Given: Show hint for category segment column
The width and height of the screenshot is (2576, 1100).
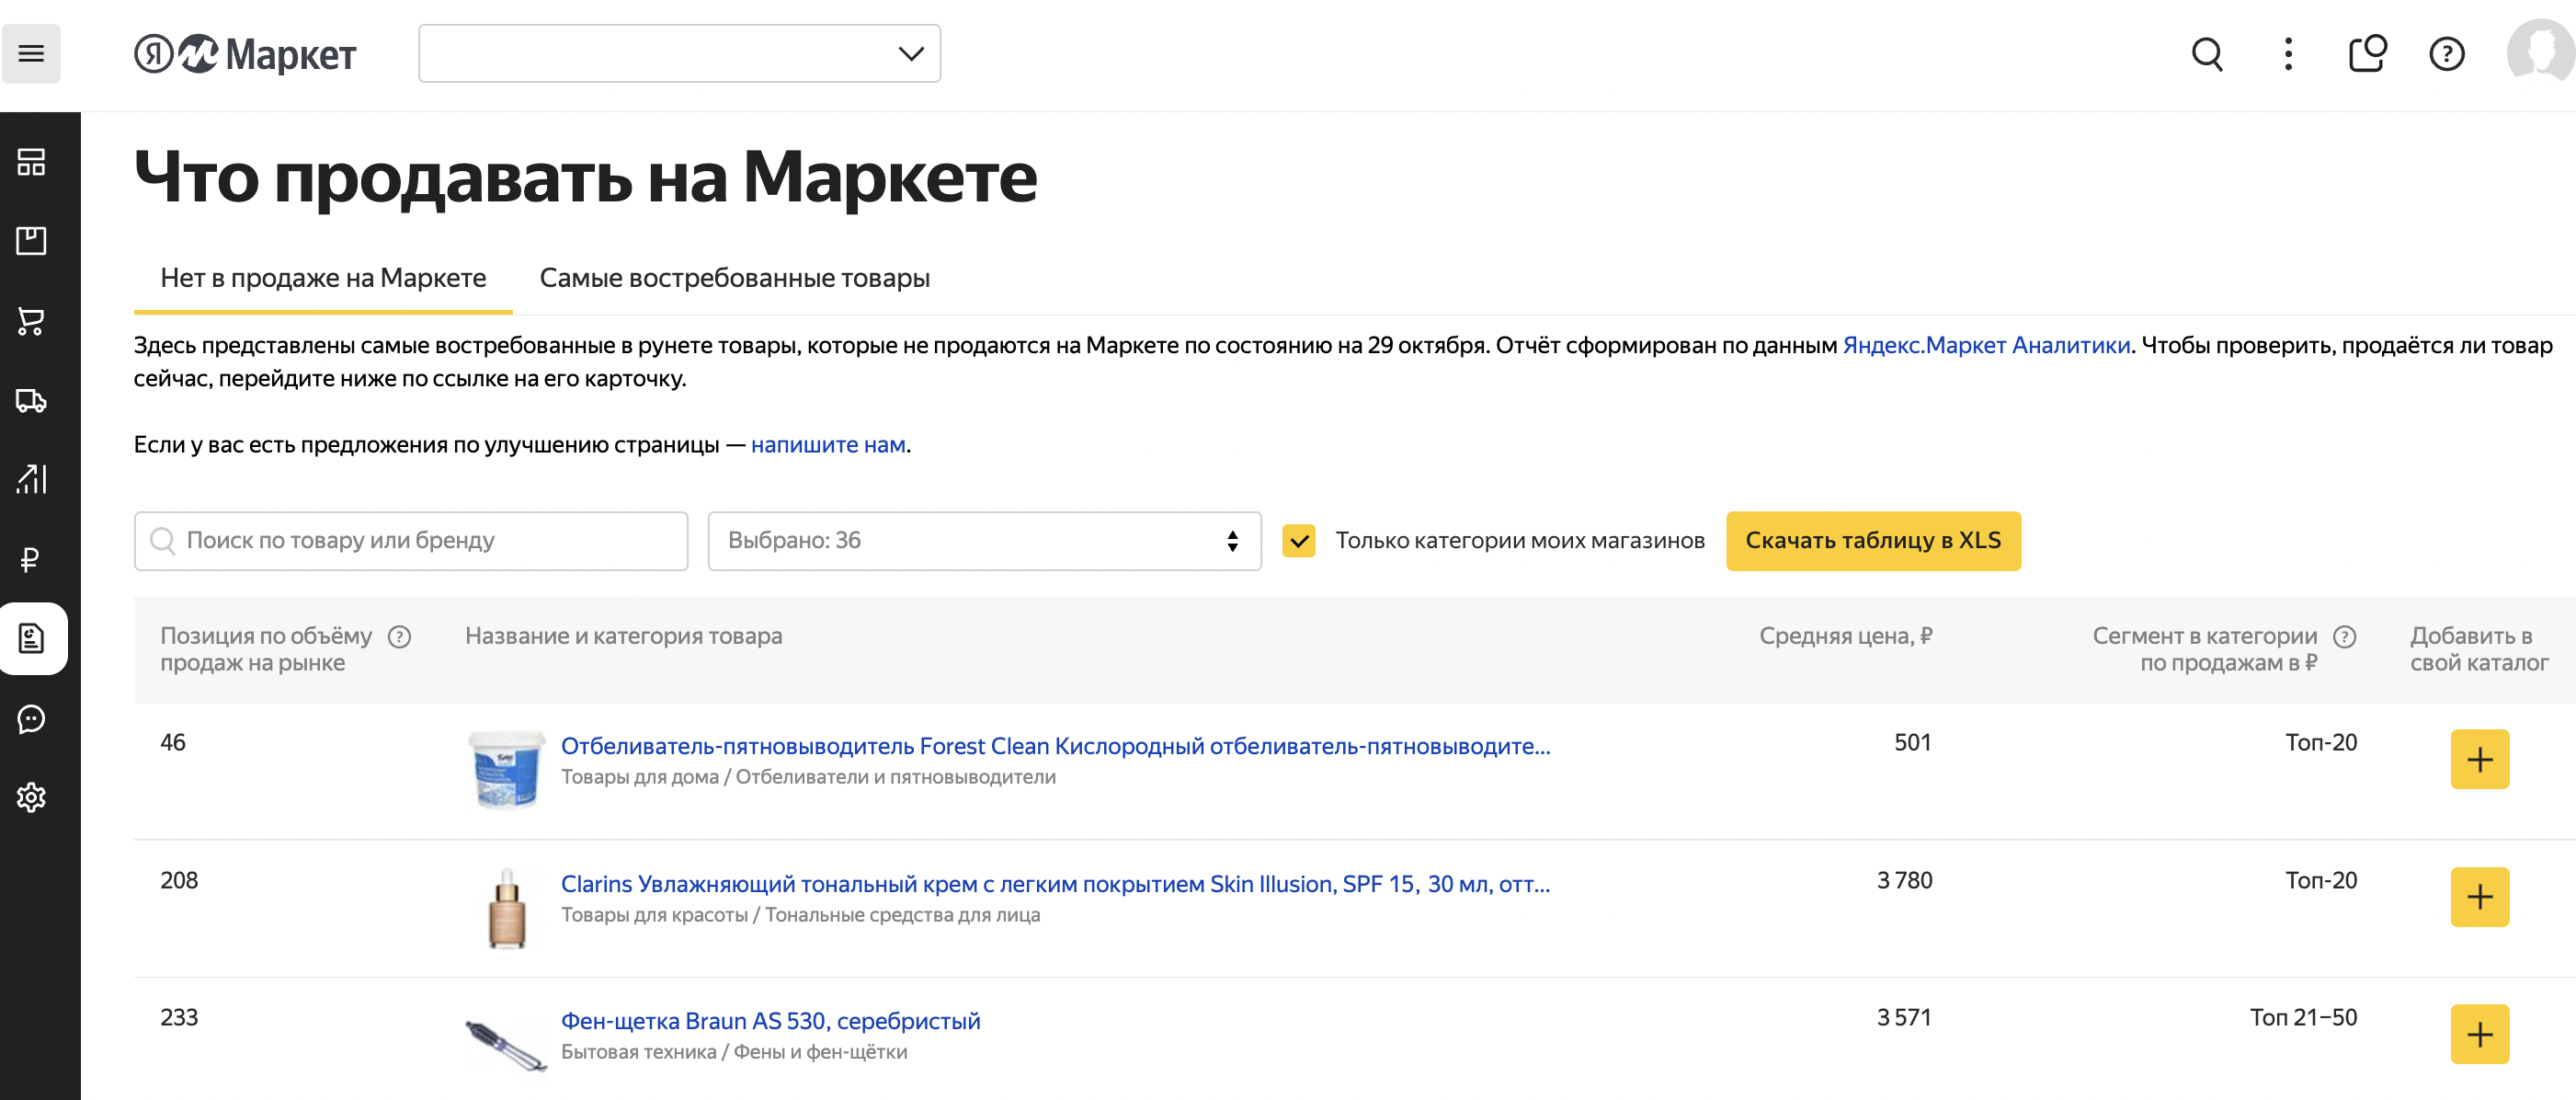Looking at the screenshot, I should point(2345,637).
